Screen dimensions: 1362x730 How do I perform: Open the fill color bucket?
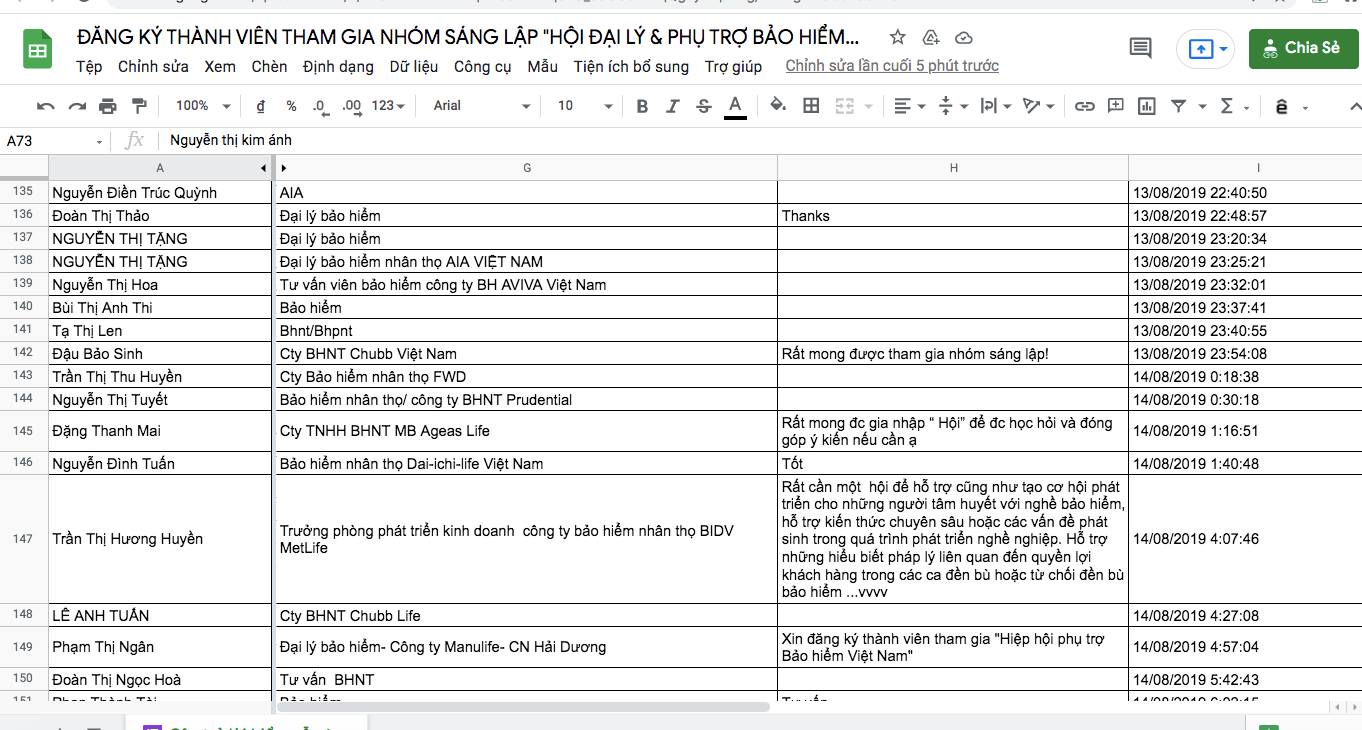778,105
